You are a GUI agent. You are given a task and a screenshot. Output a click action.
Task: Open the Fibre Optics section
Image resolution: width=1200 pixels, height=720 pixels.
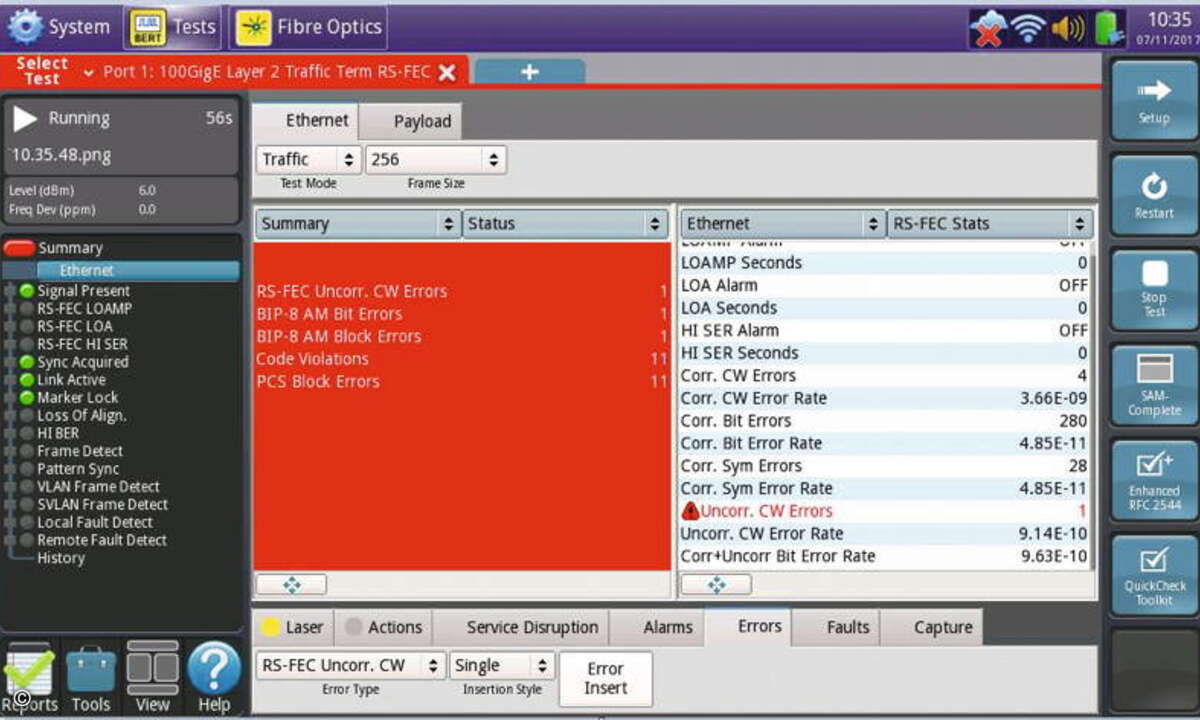coord(308,27)
